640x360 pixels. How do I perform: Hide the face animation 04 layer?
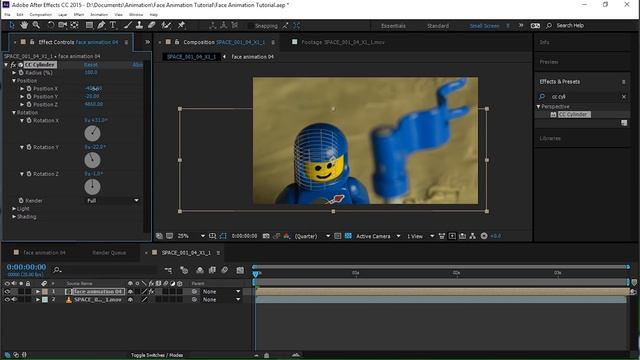[7, 291]
